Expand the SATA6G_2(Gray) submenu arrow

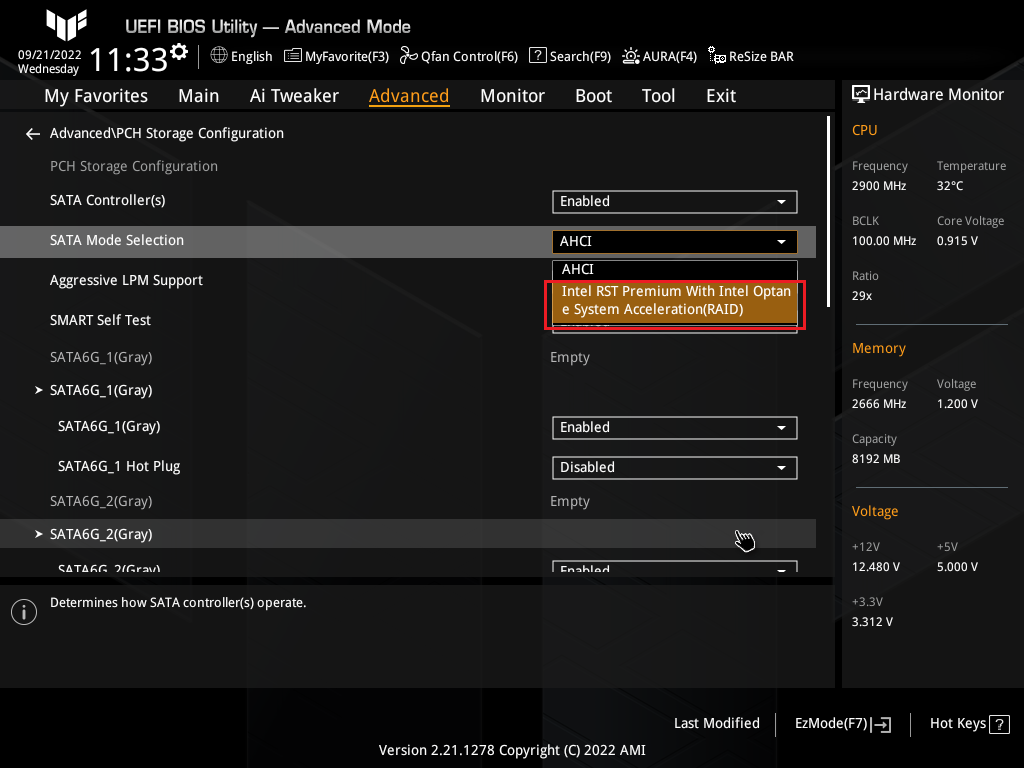39,534
